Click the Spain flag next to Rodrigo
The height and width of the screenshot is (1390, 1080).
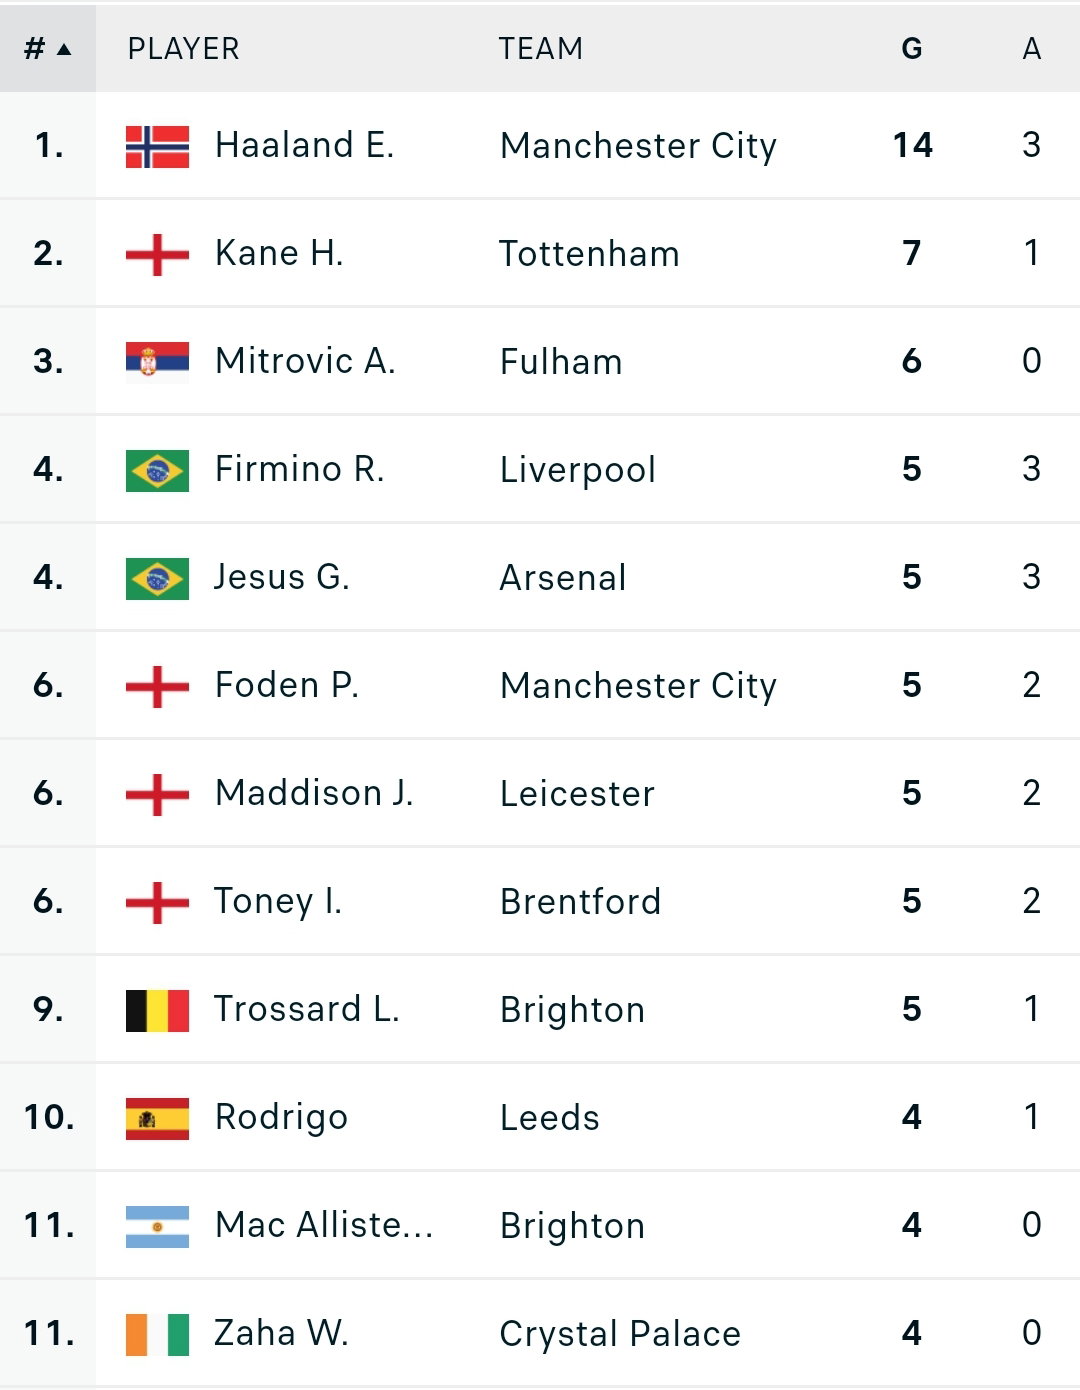(157, 1118)
